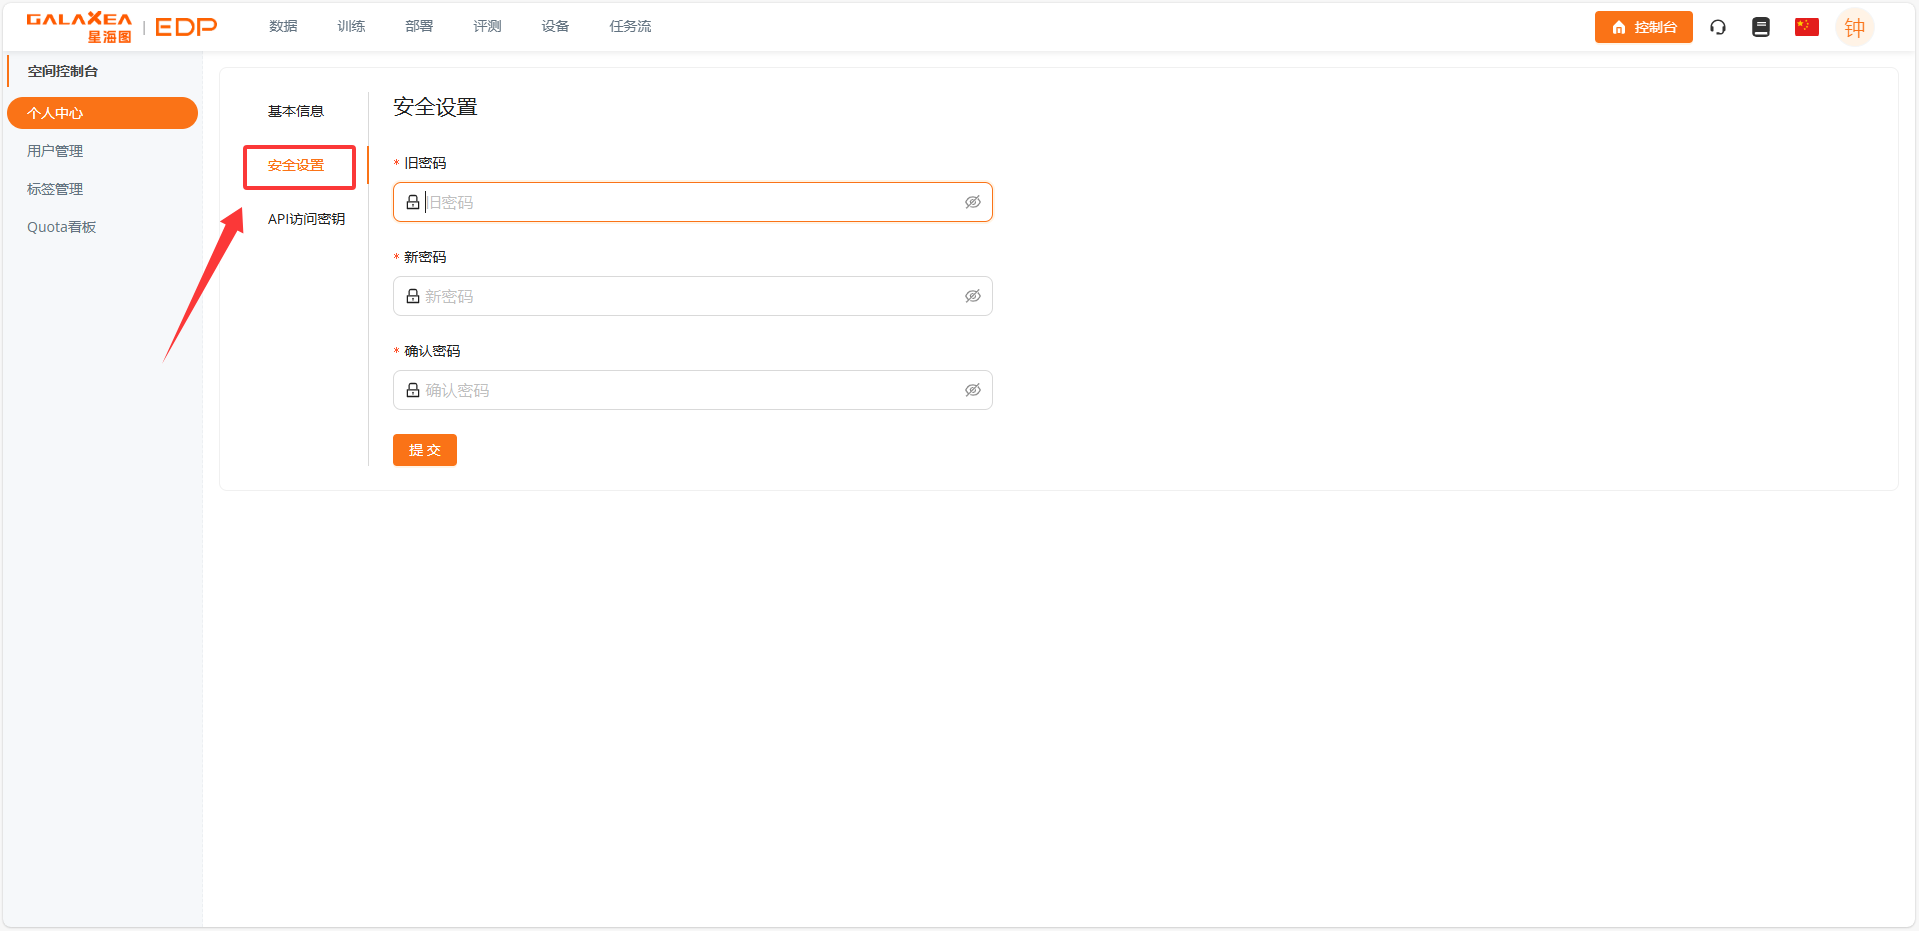Toggle new password visibility
This screenshot has width=1919, height=931.
[x=972, y=296]
